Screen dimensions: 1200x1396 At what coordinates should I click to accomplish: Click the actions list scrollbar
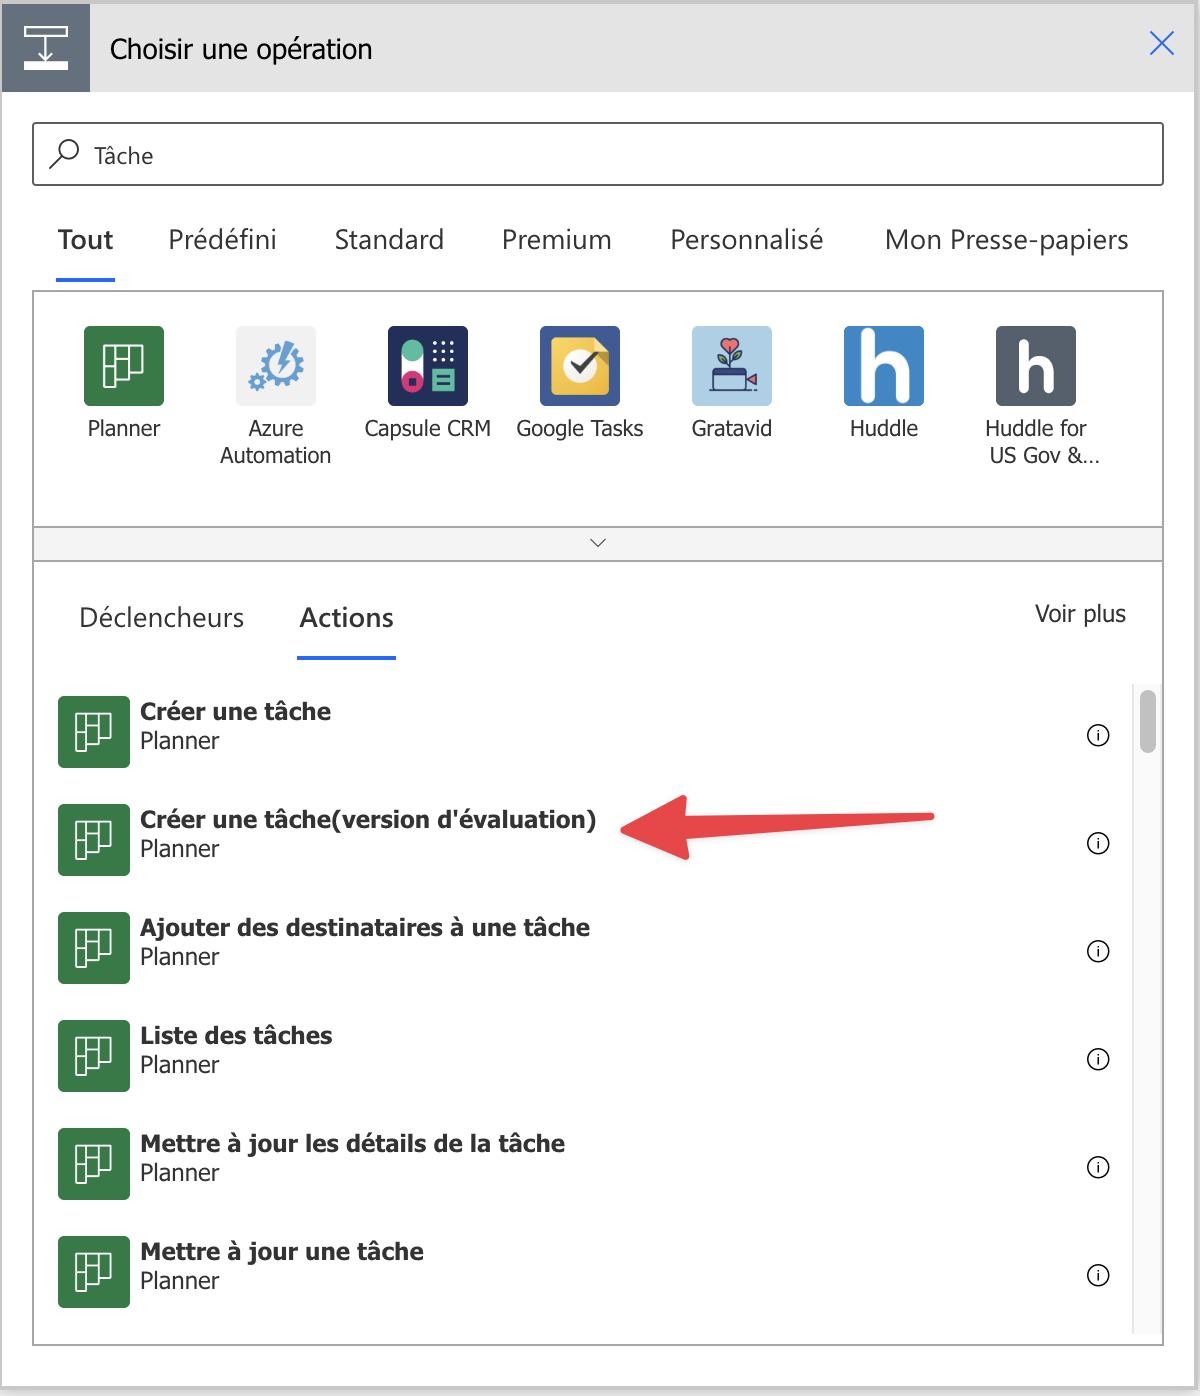[x=1147, y=721]
